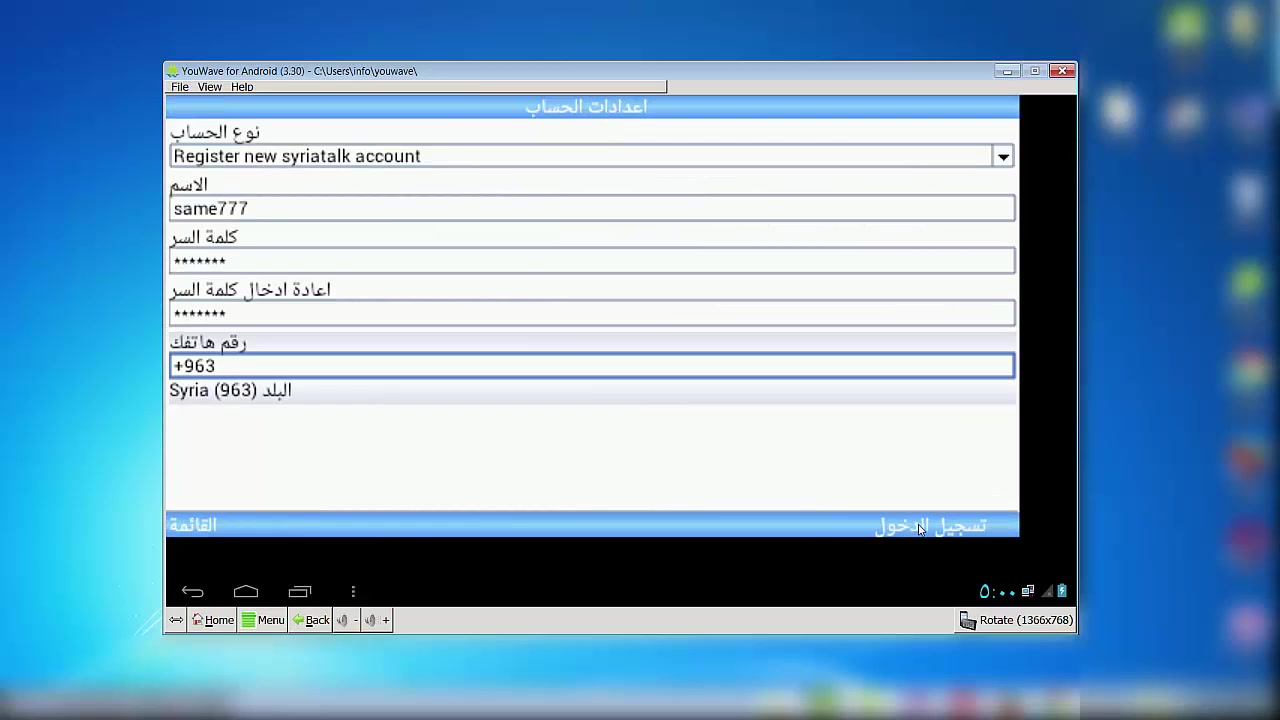Open the Syria (963) country selector
This screenshot has height=720, width=1280.
point(592,391)
